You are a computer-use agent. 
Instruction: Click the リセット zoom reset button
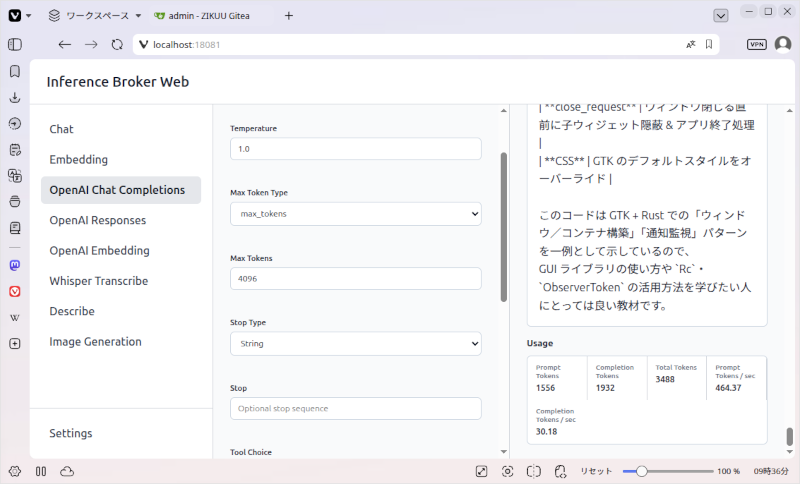(595, 471)
